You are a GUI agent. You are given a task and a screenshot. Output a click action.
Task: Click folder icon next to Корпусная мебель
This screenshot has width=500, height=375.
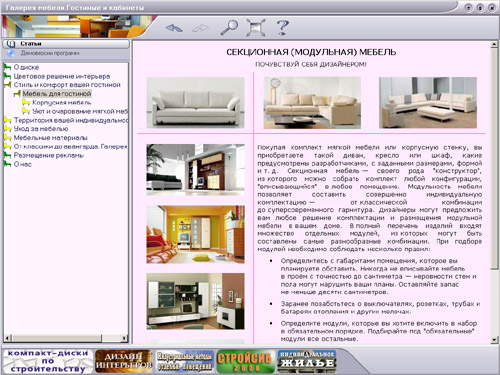26,102
